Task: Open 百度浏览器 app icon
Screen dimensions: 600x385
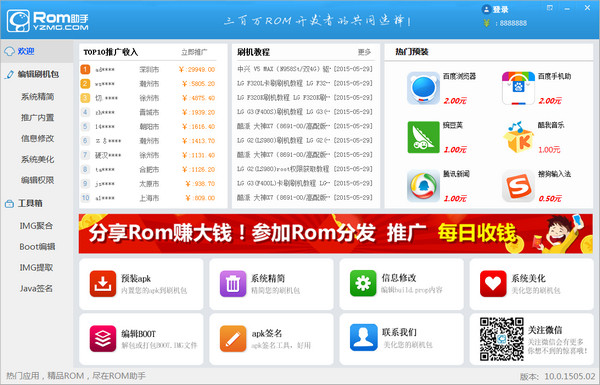Action: coord(423,88)
